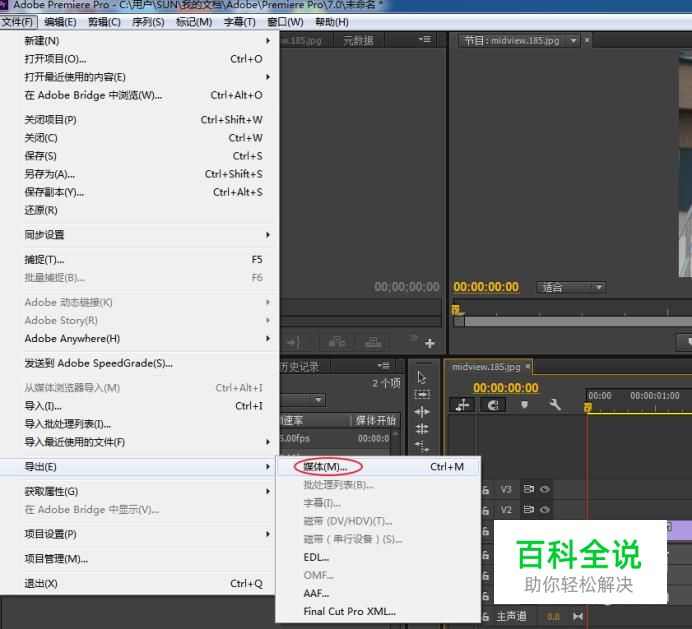Choose 媒体(M)... export option
Viewport: 692px width, 629px height.
[x=378, y=467]
